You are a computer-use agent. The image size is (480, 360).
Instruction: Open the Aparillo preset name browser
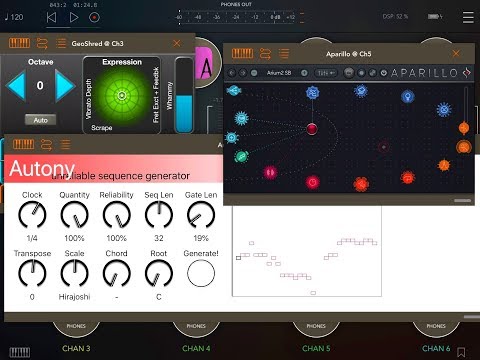[279, 73]
